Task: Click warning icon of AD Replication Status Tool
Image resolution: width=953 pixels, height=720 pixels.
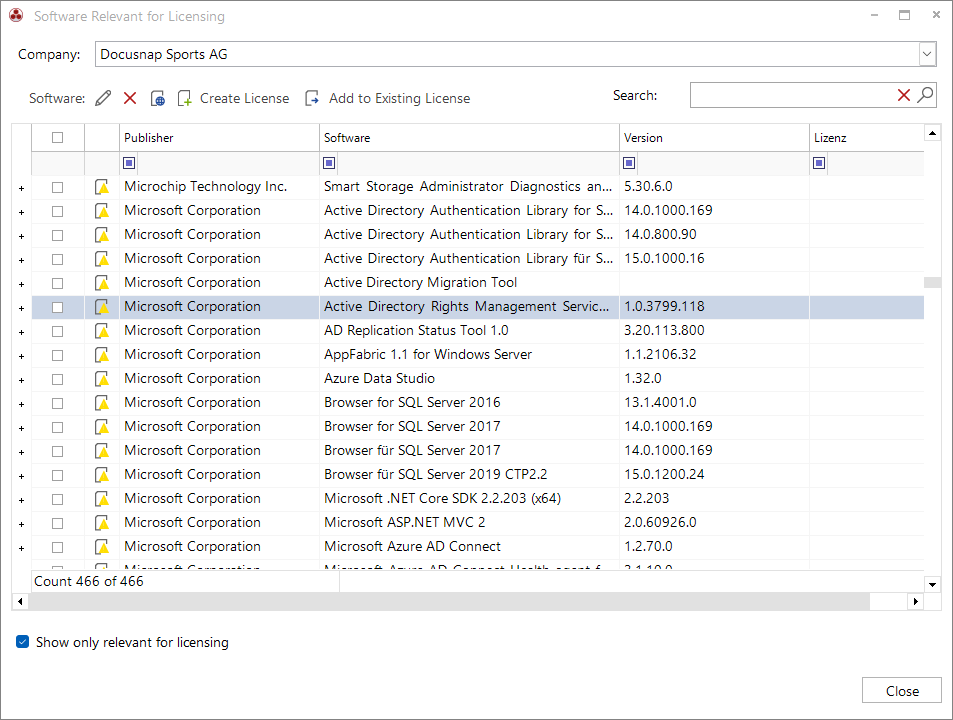Action: click(x=102, y=331)
